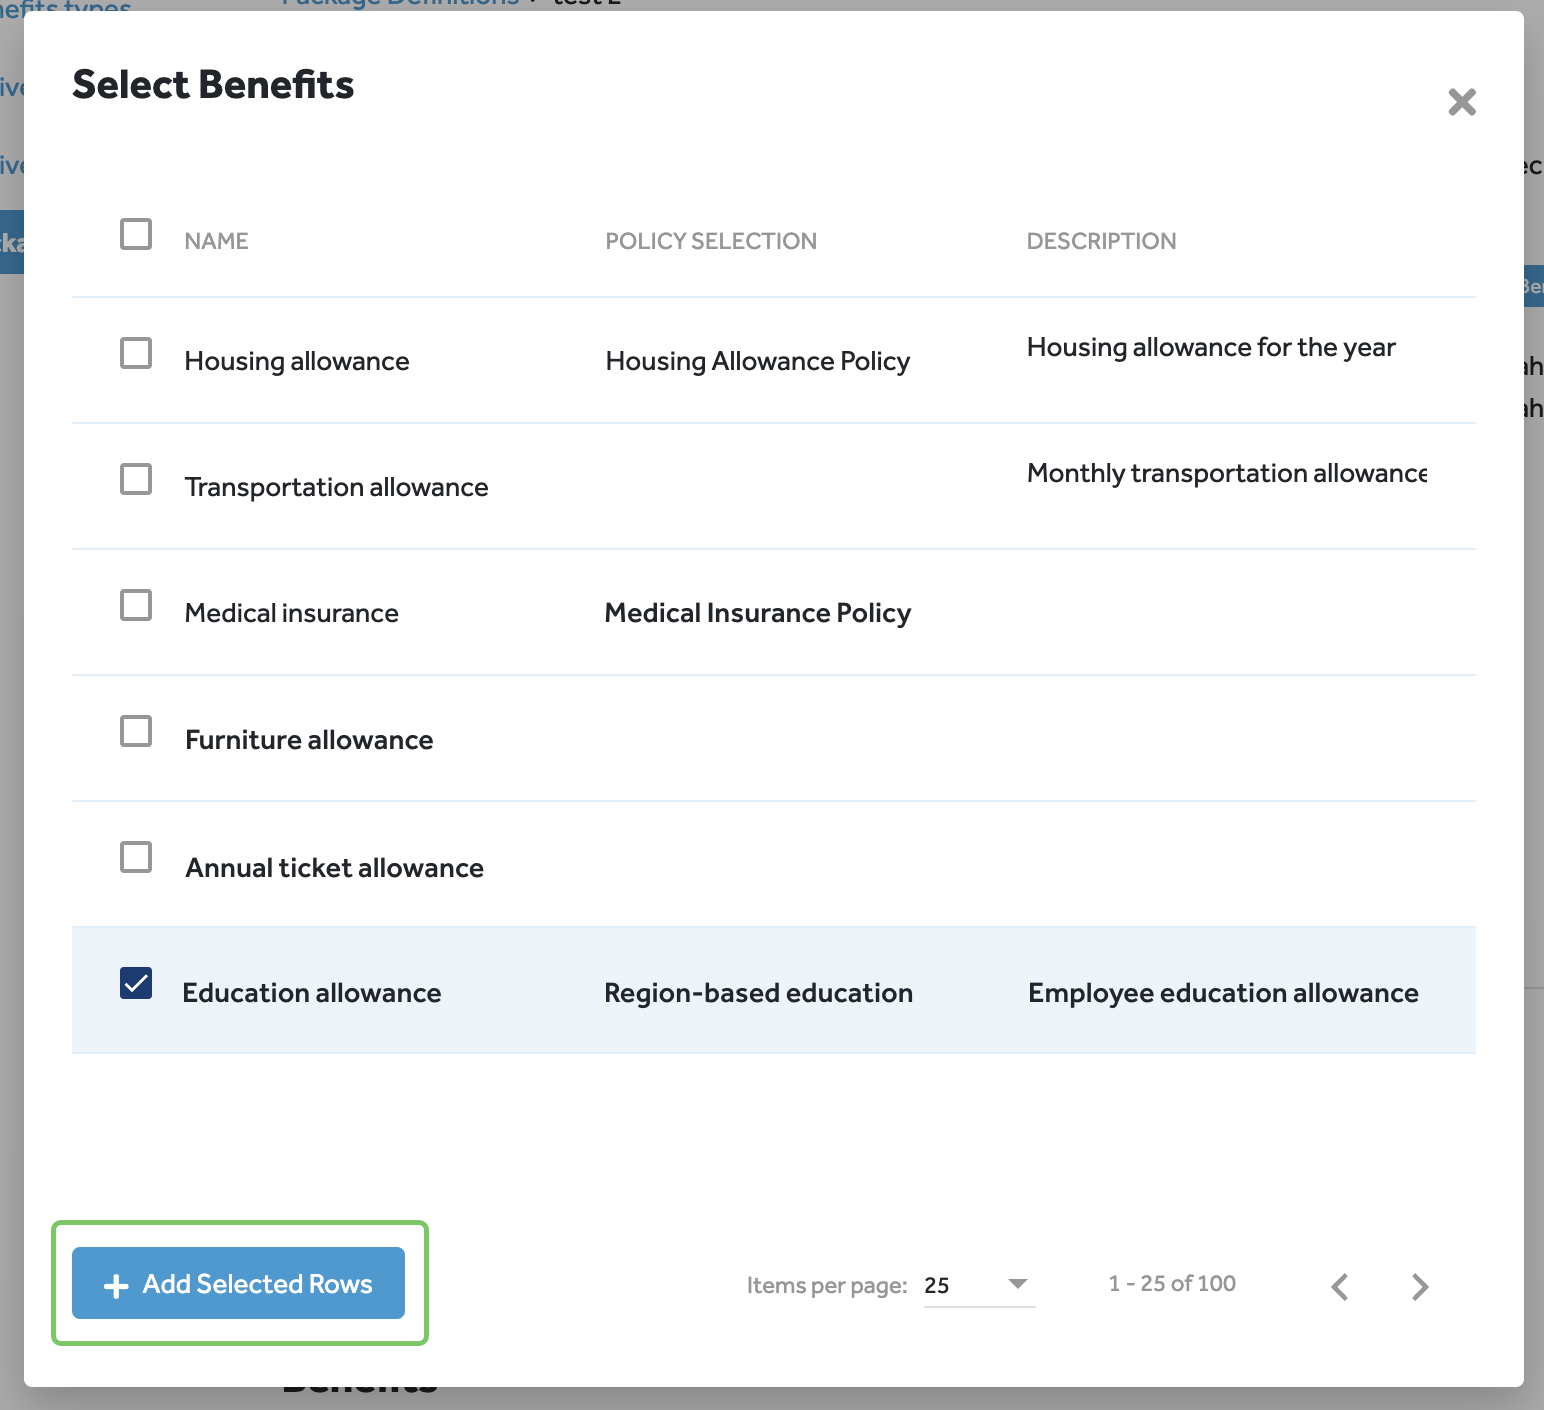This screenshot has height=1410, width=1544.
Task: Check the Transportation allowance checkbox
Action: [x=136, y=479]
